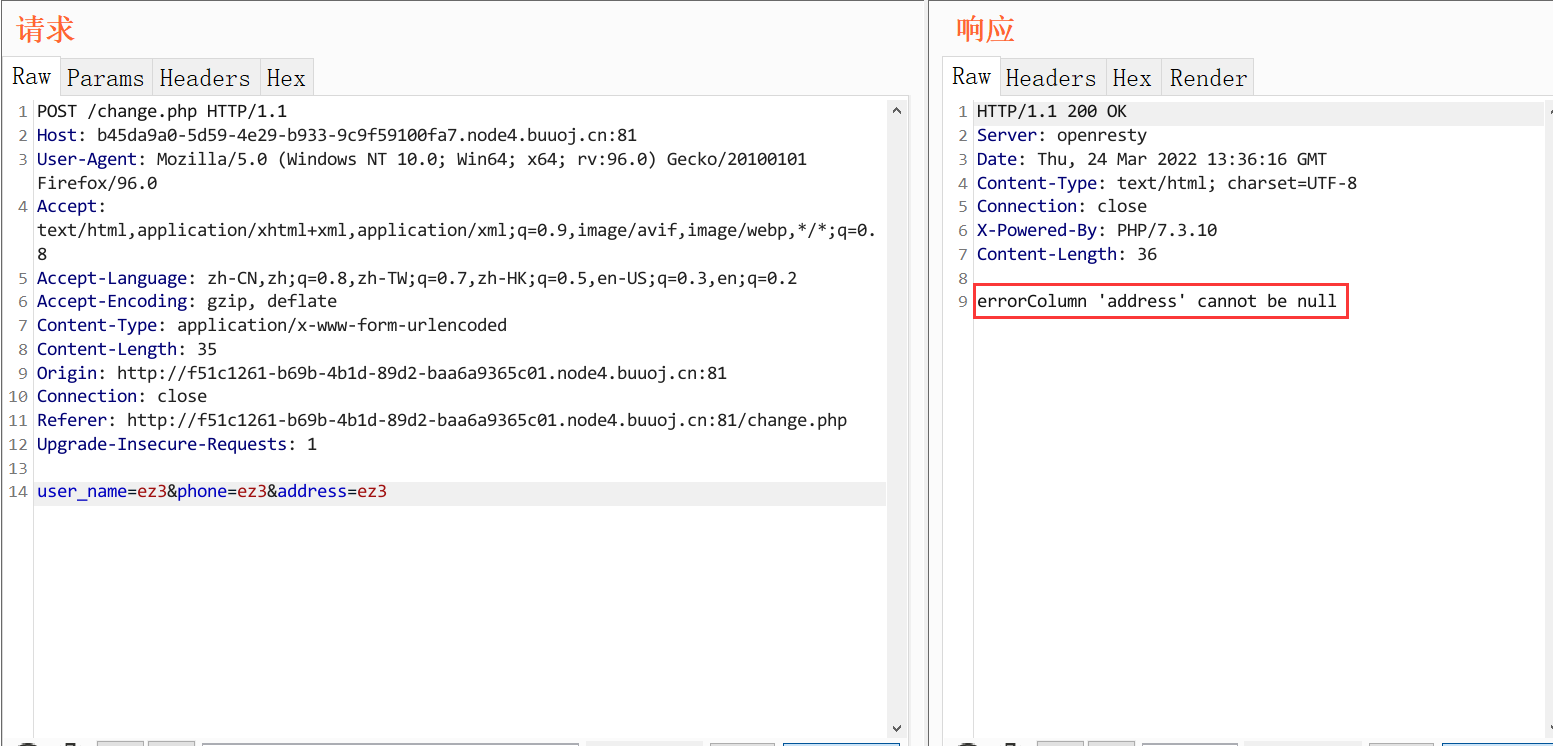
Task: Click the Server: openresty line
Action: (1062, 135)
